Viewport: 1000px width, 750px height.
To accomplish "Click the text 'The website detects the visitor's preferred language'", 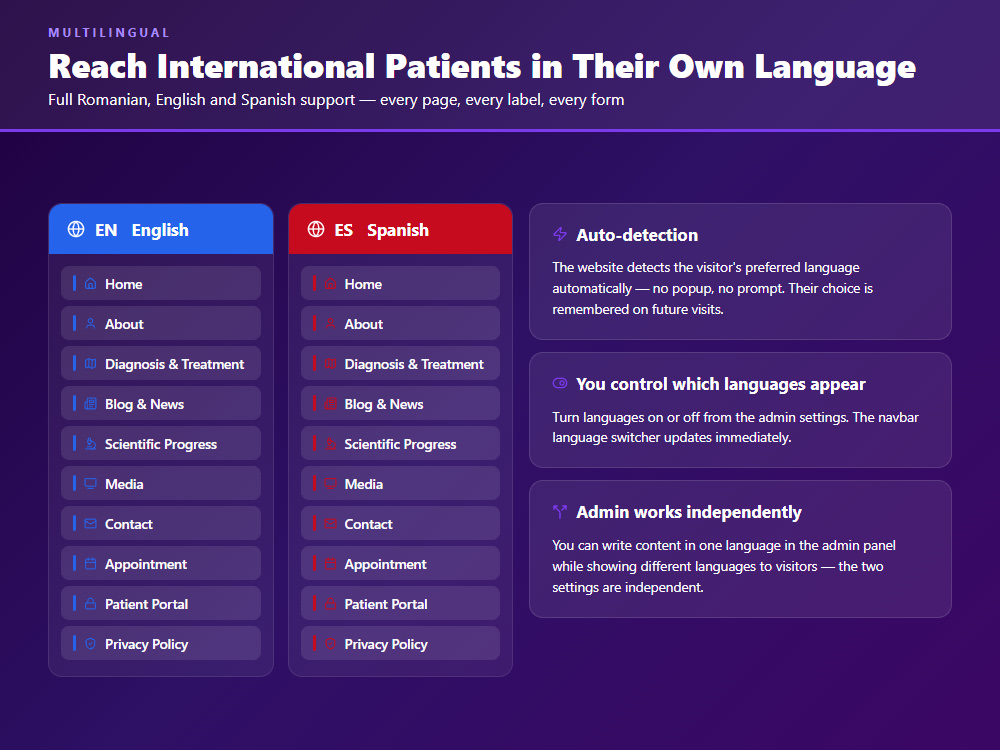I will [x=706, y=267].
